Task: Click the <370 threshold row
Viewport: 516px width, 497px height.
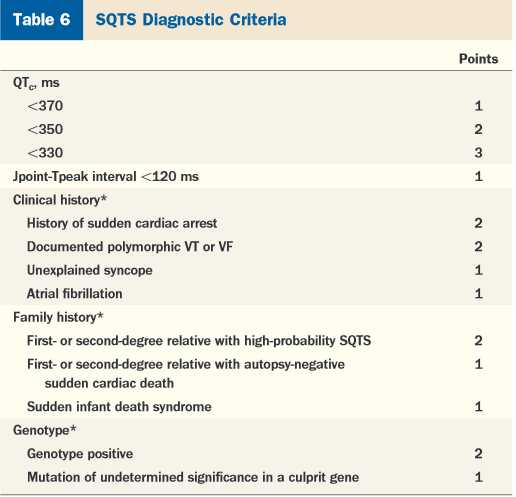Action: pyautogui.click(x=256, y=106)
